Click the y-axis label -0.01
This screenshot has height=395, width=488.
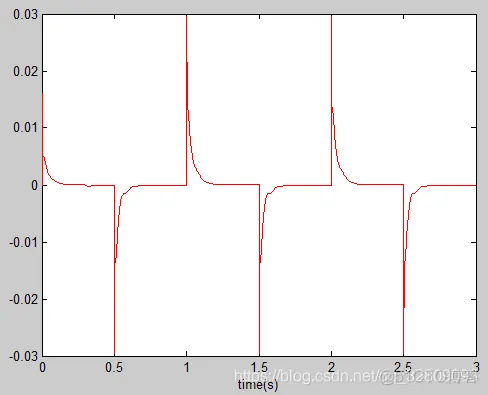pos(23,242)
